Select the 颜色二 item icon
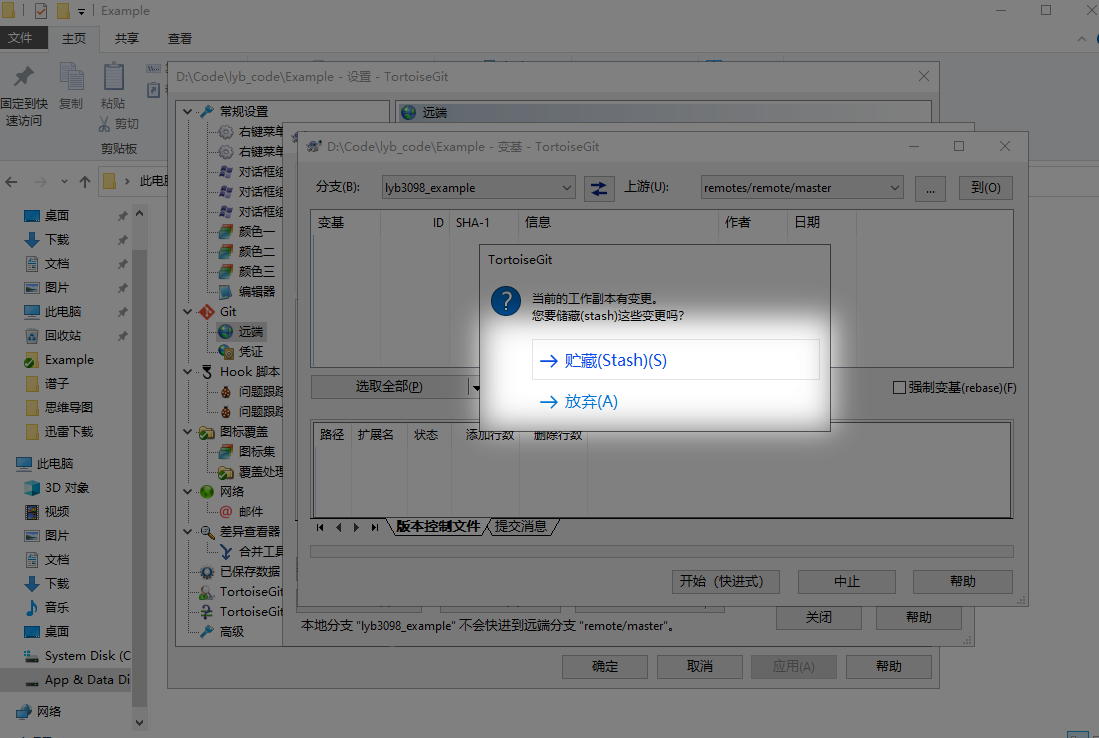Screen dimensions: 1099x738 [226, 251]
